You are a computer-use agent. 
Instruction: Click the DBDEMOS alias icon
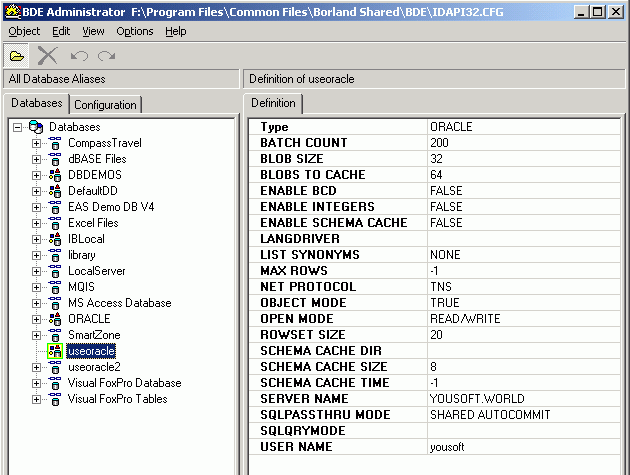55,175
